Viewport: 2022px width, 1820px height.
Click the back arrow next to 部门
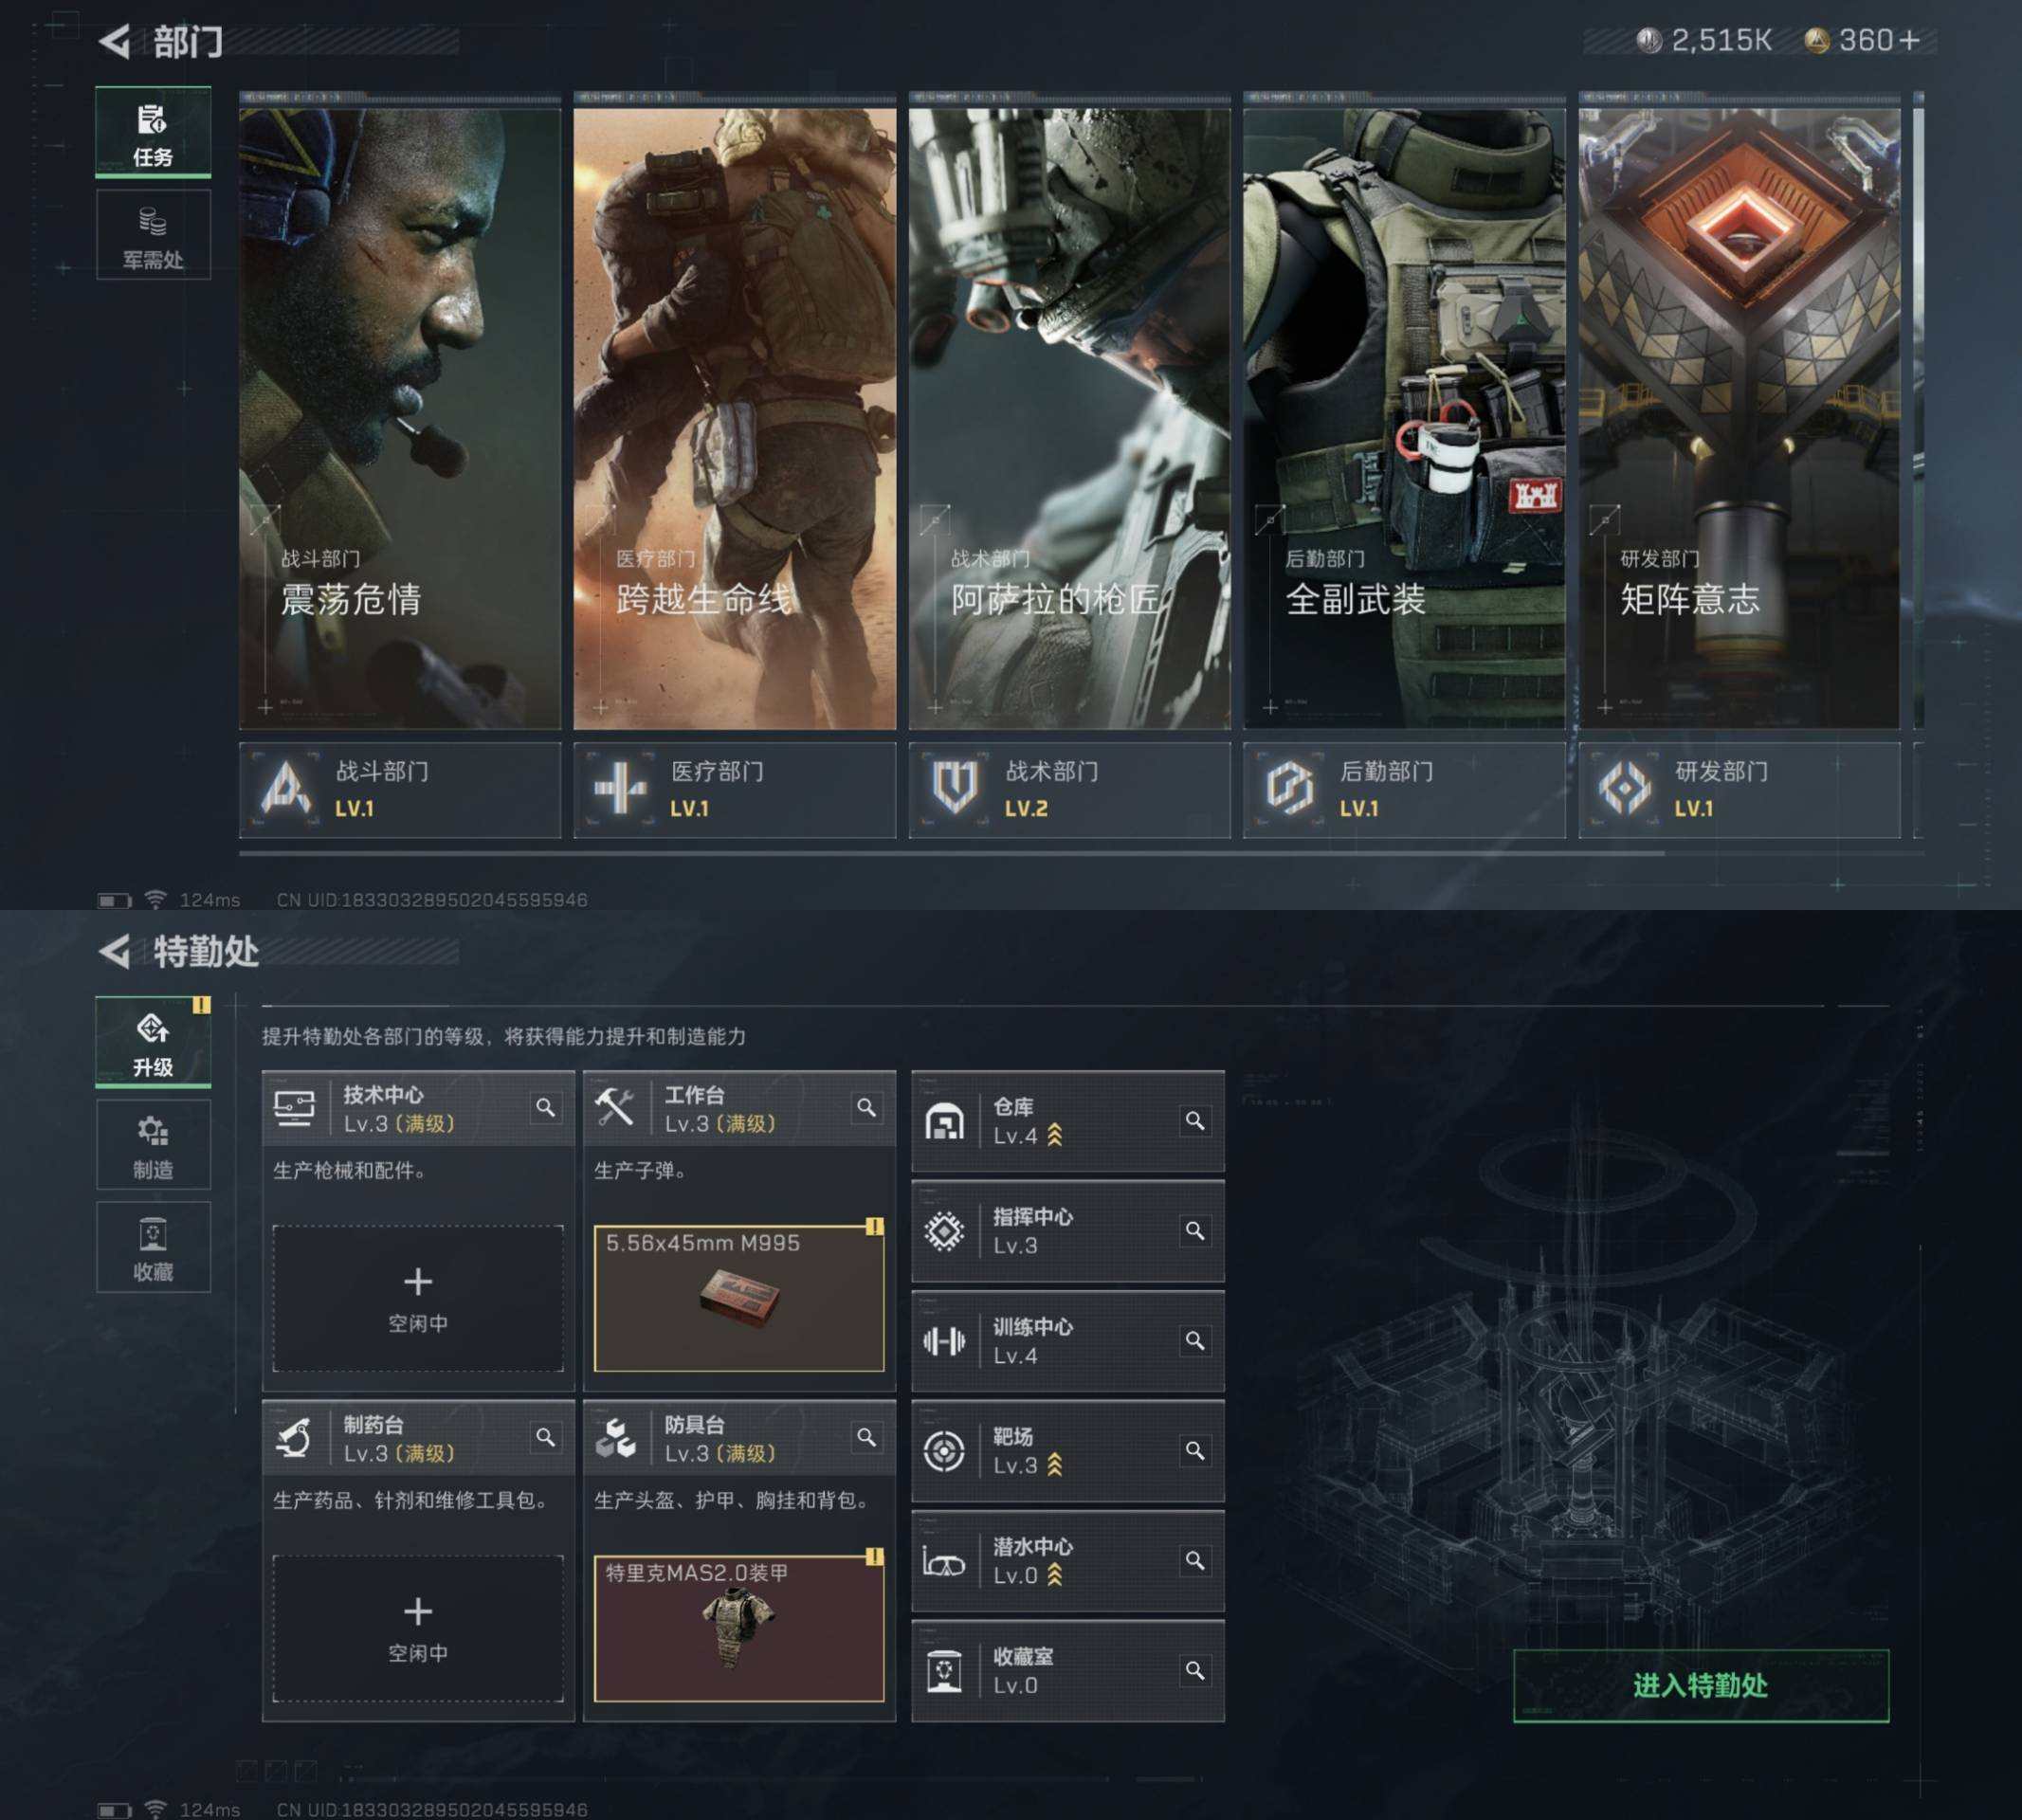(x=114, y=42)
